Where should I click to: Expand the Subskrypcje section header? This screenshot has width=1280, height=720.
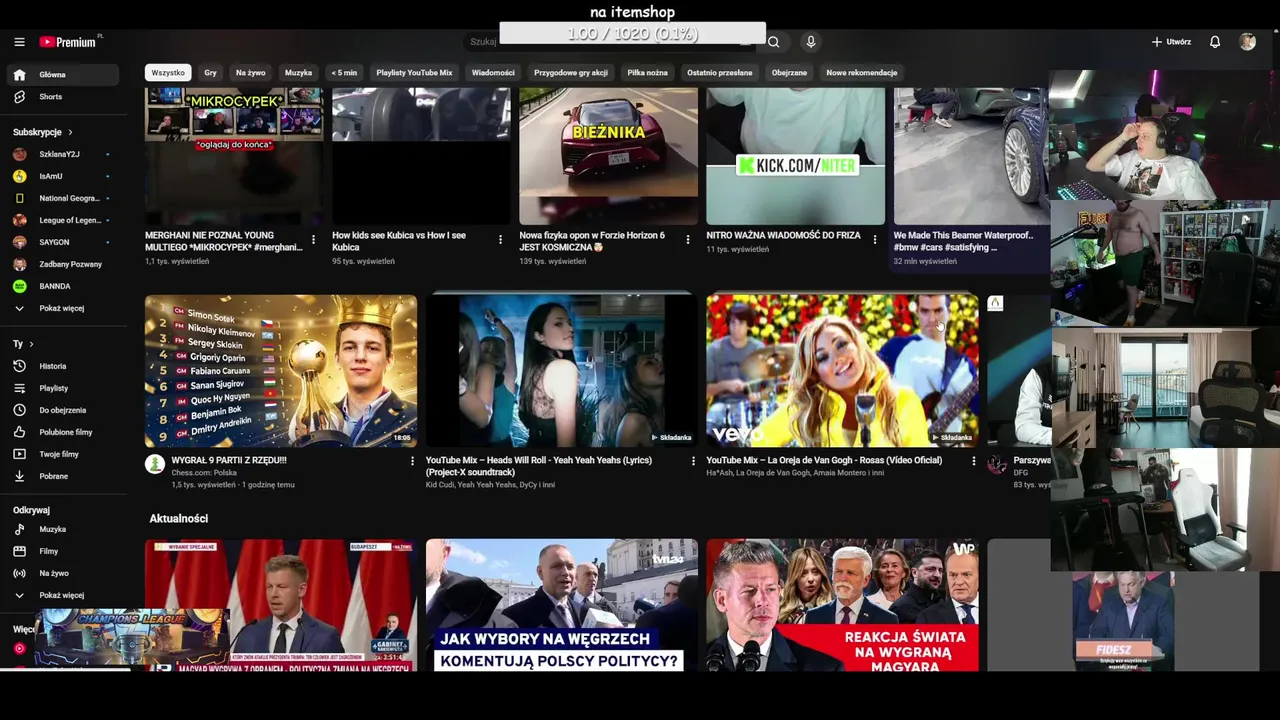click(43, 132)
